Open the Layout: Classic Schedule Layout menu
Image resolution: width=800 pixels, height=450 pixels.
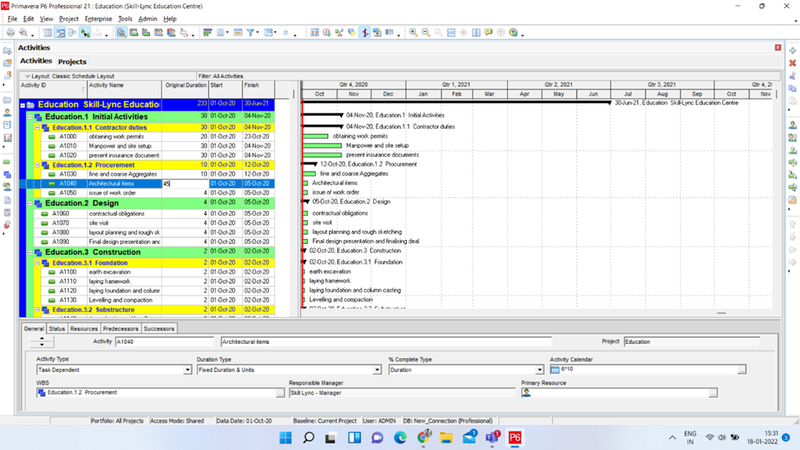(x=69, y=76)
